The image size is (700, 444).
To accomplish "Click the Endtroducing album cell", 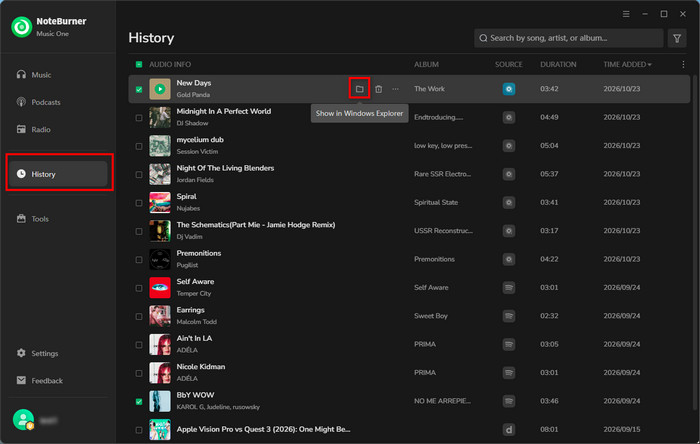I will tap(438, 117).
